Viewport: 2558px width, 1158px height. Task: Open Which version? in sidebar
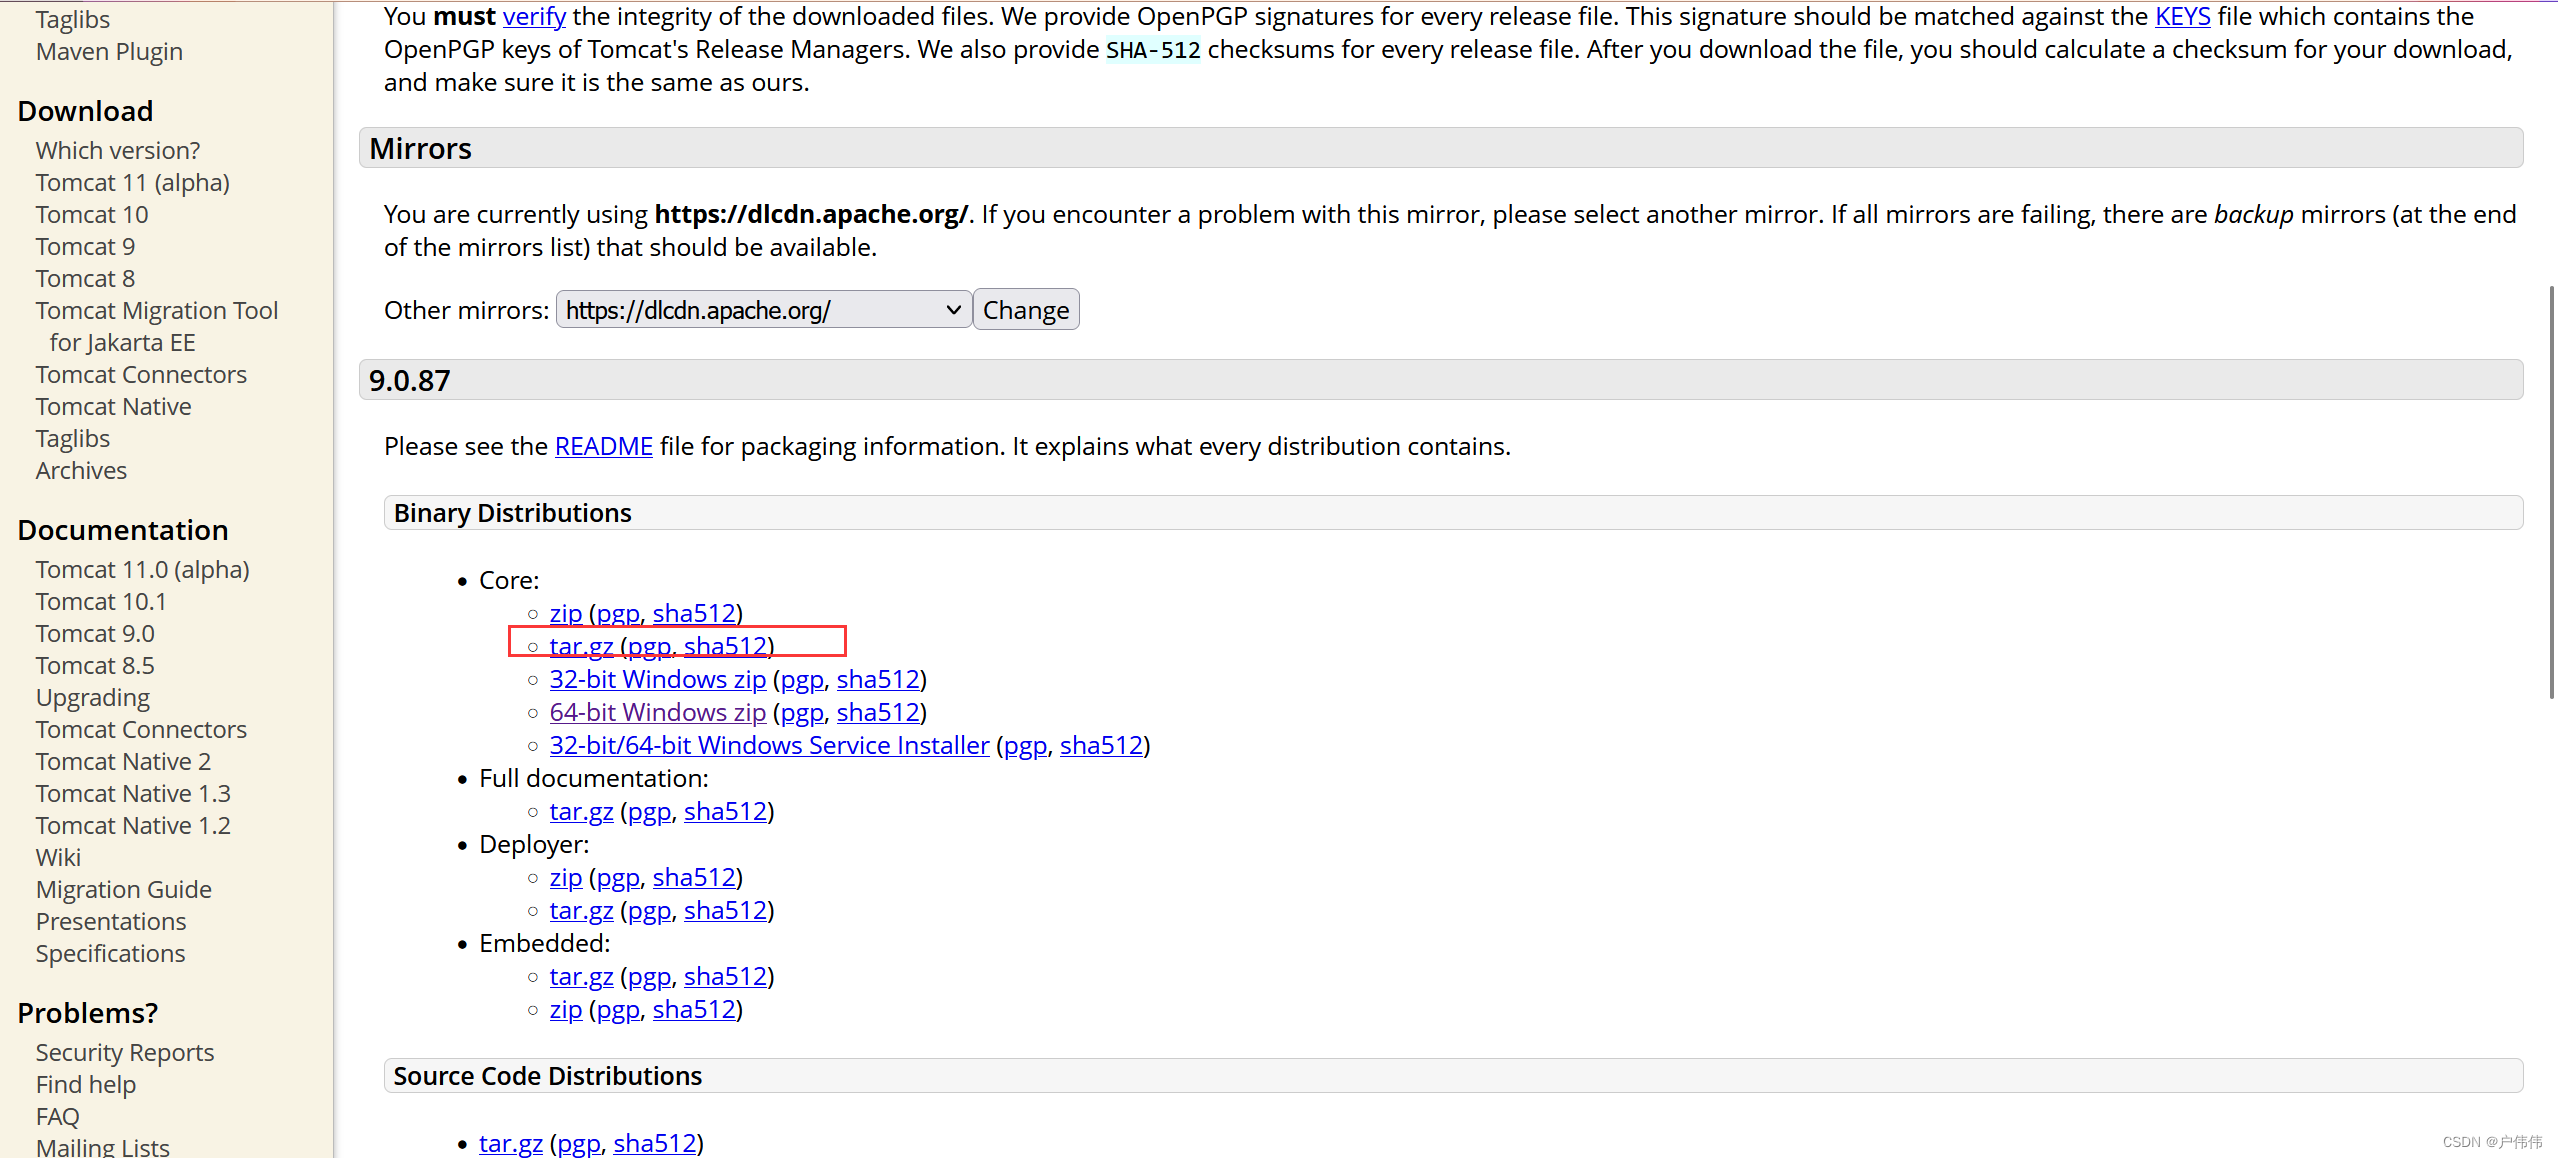(118, 150)
